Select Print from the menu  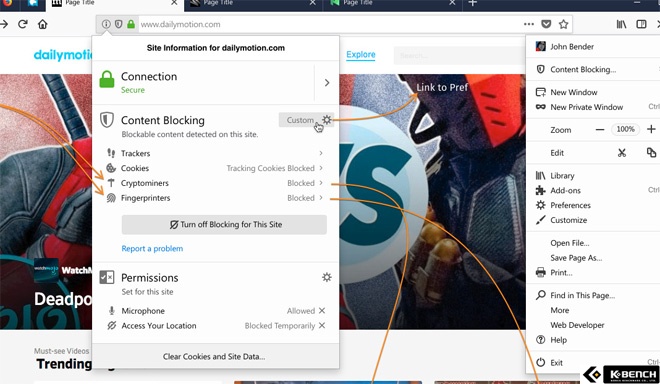click(593, 272)
